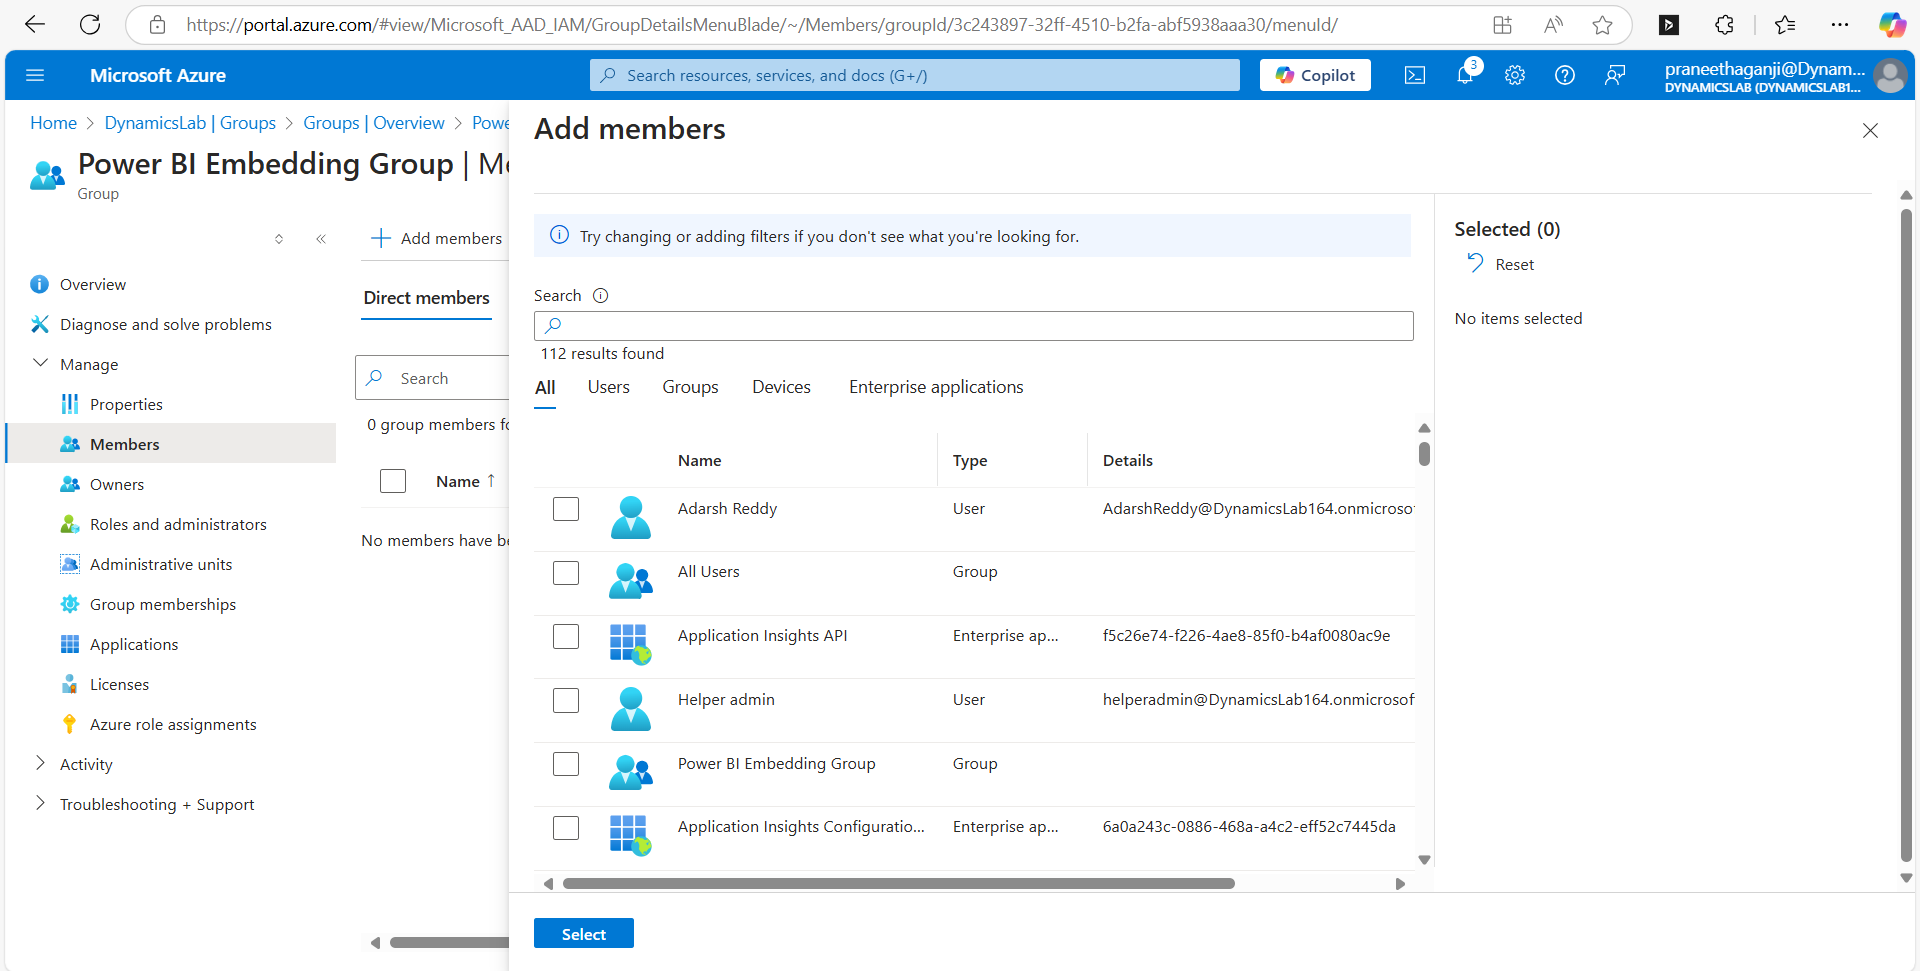The height and width of the screenshot is (971, 1920).
Task: Open the Copilot button
Action: point(1314,75)
